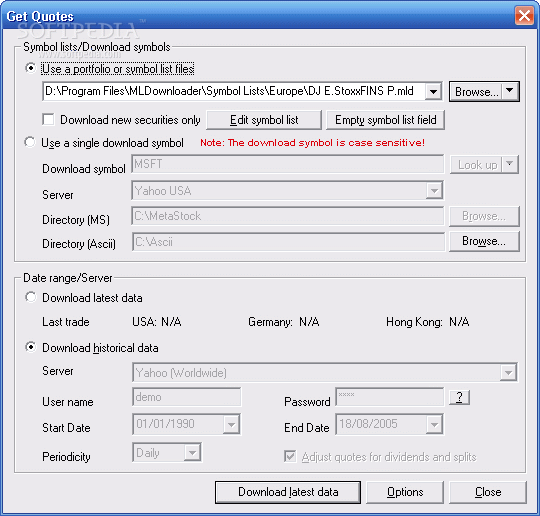The image size is (540, 516).
Task: Click Browse for Directory (MS)
Action: [484, 216]
